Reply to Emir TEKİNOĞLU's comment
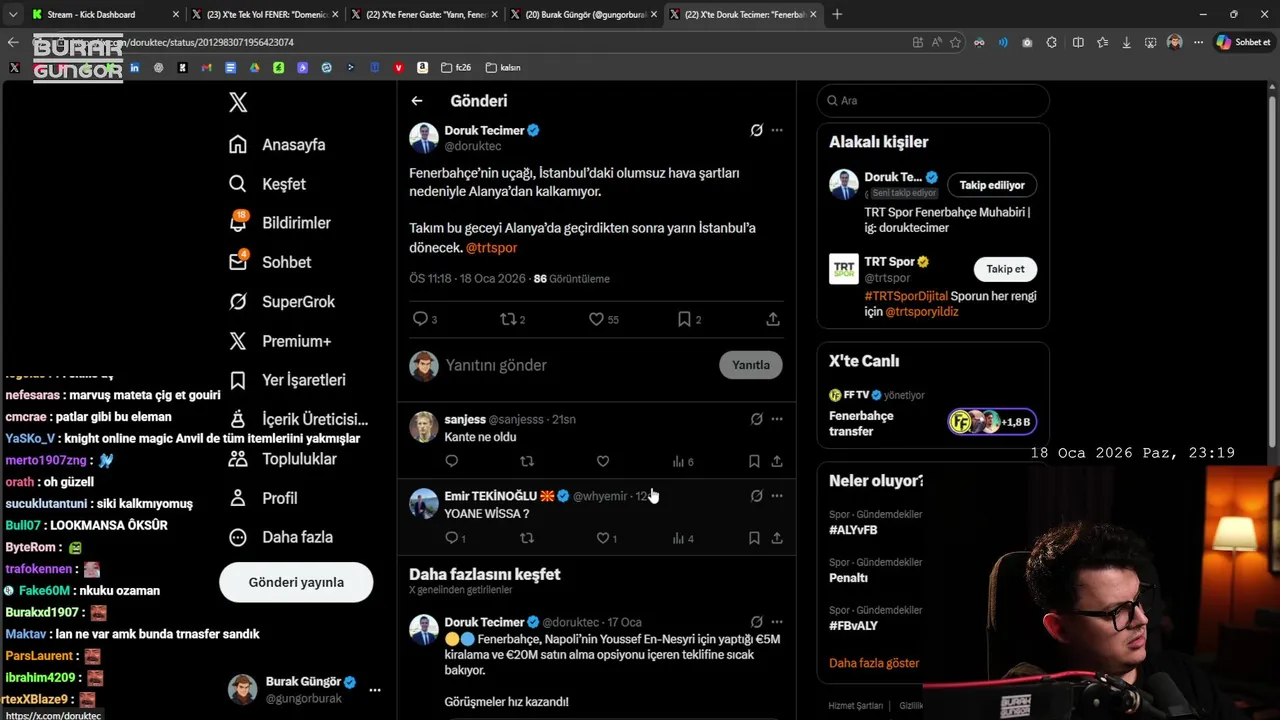1280x720 pixels. (x=451, y=538)
